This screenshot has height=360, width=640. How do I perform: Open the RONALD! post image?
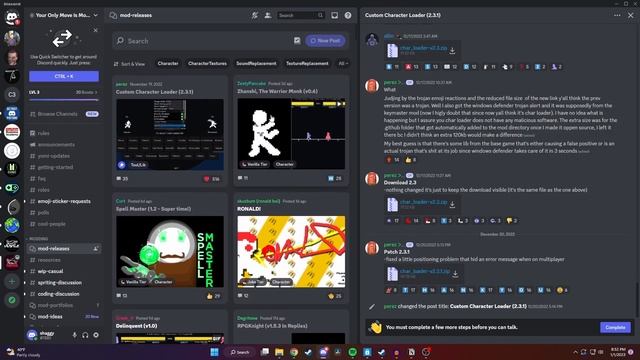click(291, 252)
